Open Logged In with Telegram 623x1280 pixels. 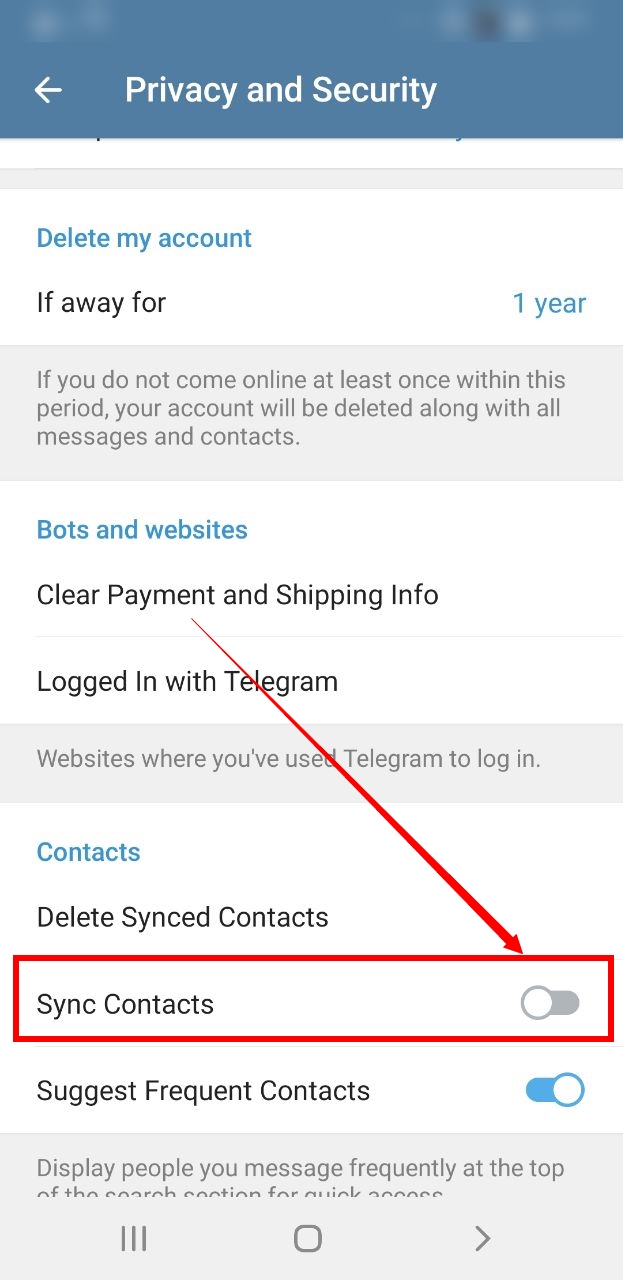[x=311, y=681]
